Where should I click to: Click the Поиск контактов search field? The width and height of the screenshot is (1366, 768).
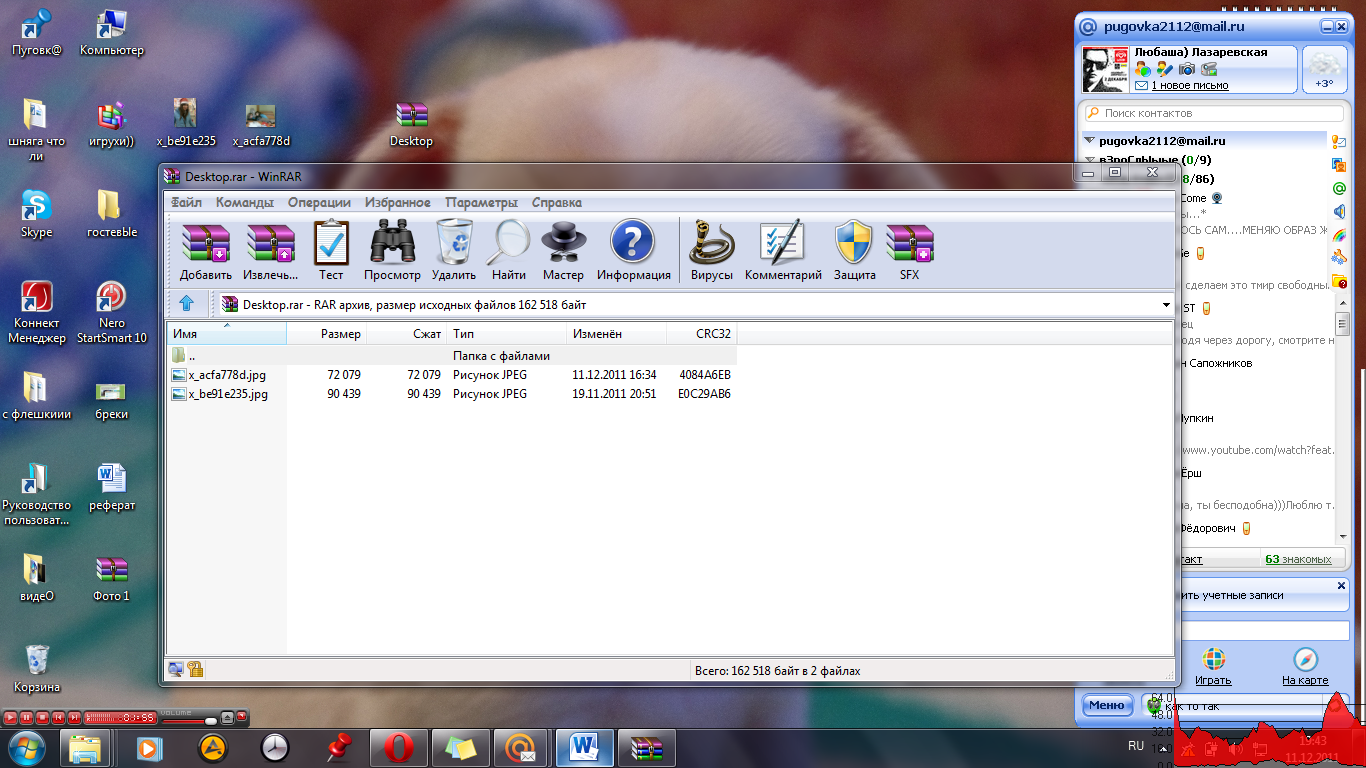click(1214, 113)
